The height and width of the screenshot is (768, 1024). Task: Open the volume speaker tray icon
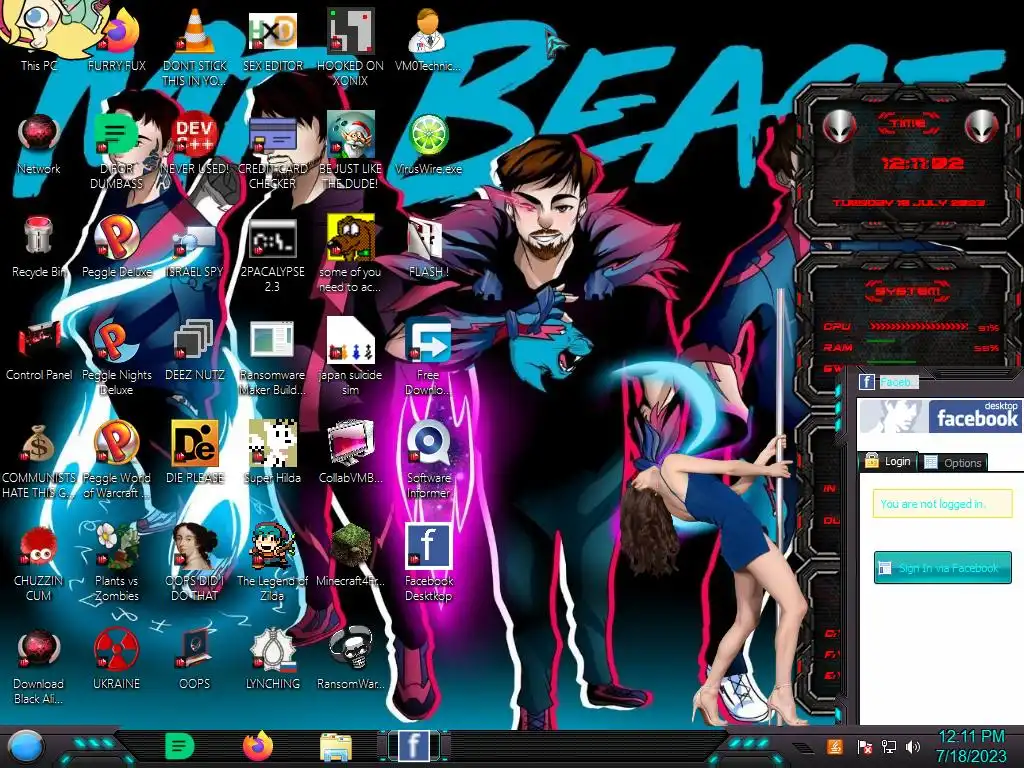913,747
